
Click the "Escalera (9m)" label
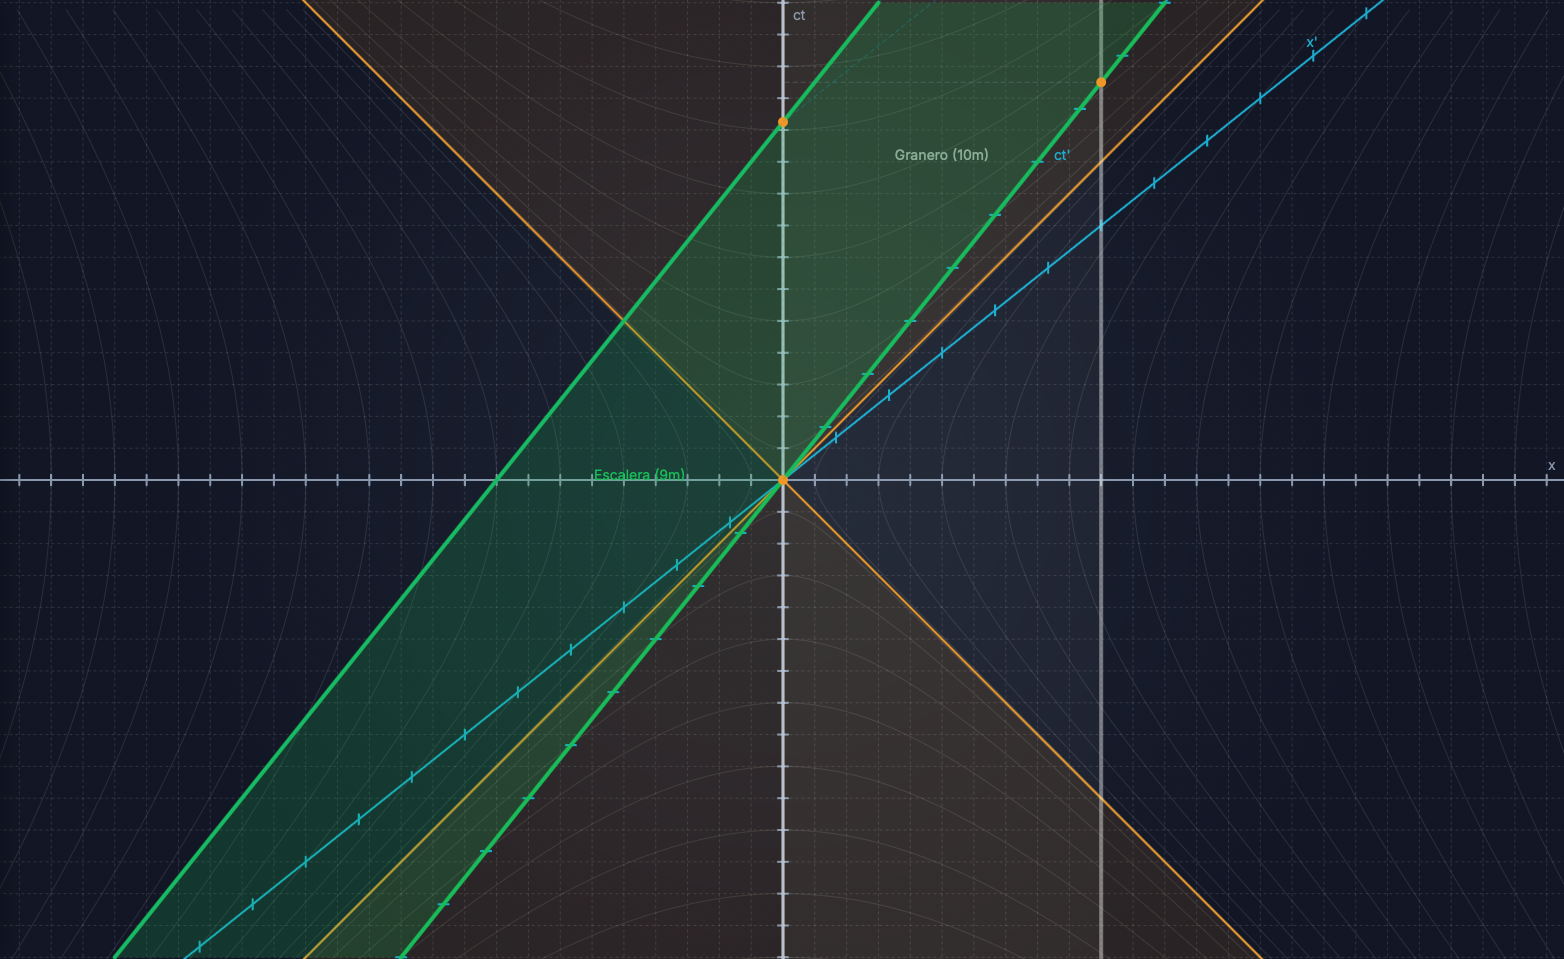pyautogui.click(x=639, y=475)
